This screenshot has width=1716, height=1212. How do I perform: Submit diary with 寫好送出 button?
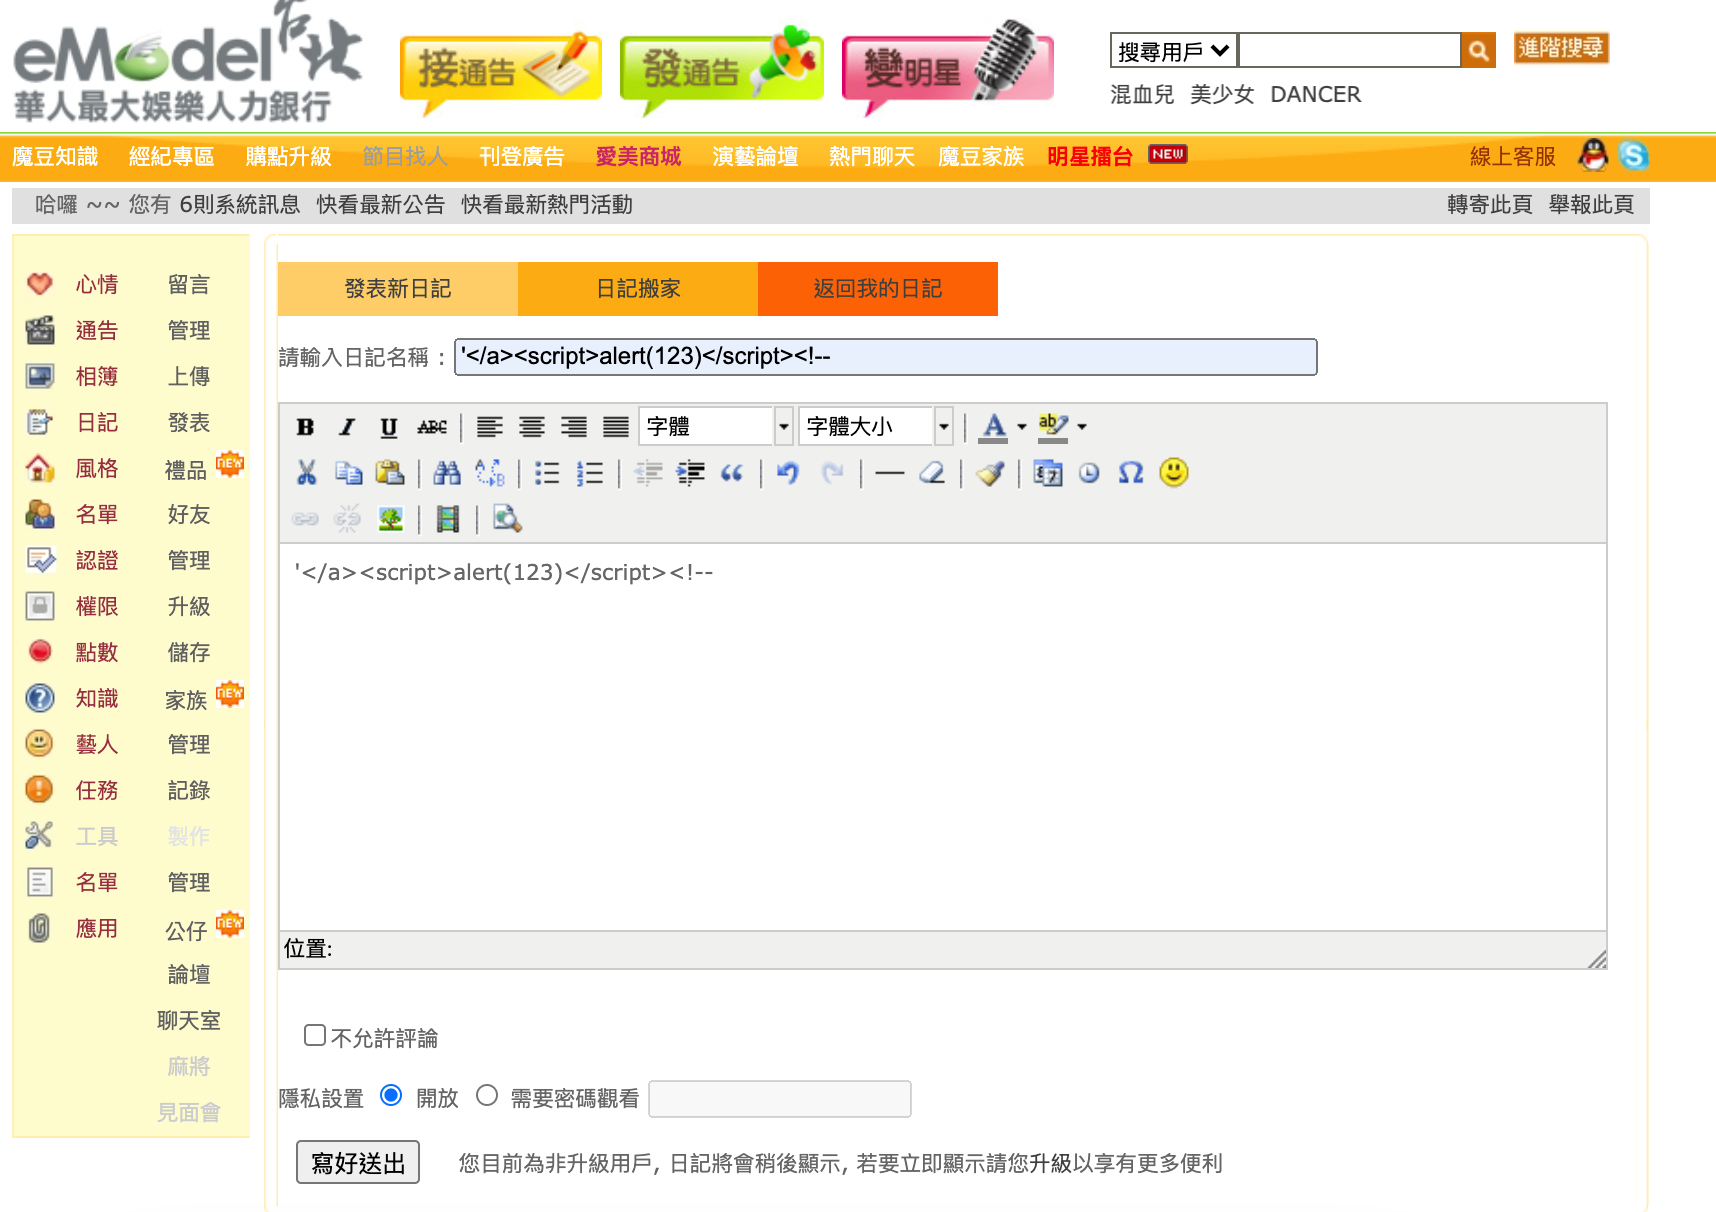click(x=358, y=1162)
